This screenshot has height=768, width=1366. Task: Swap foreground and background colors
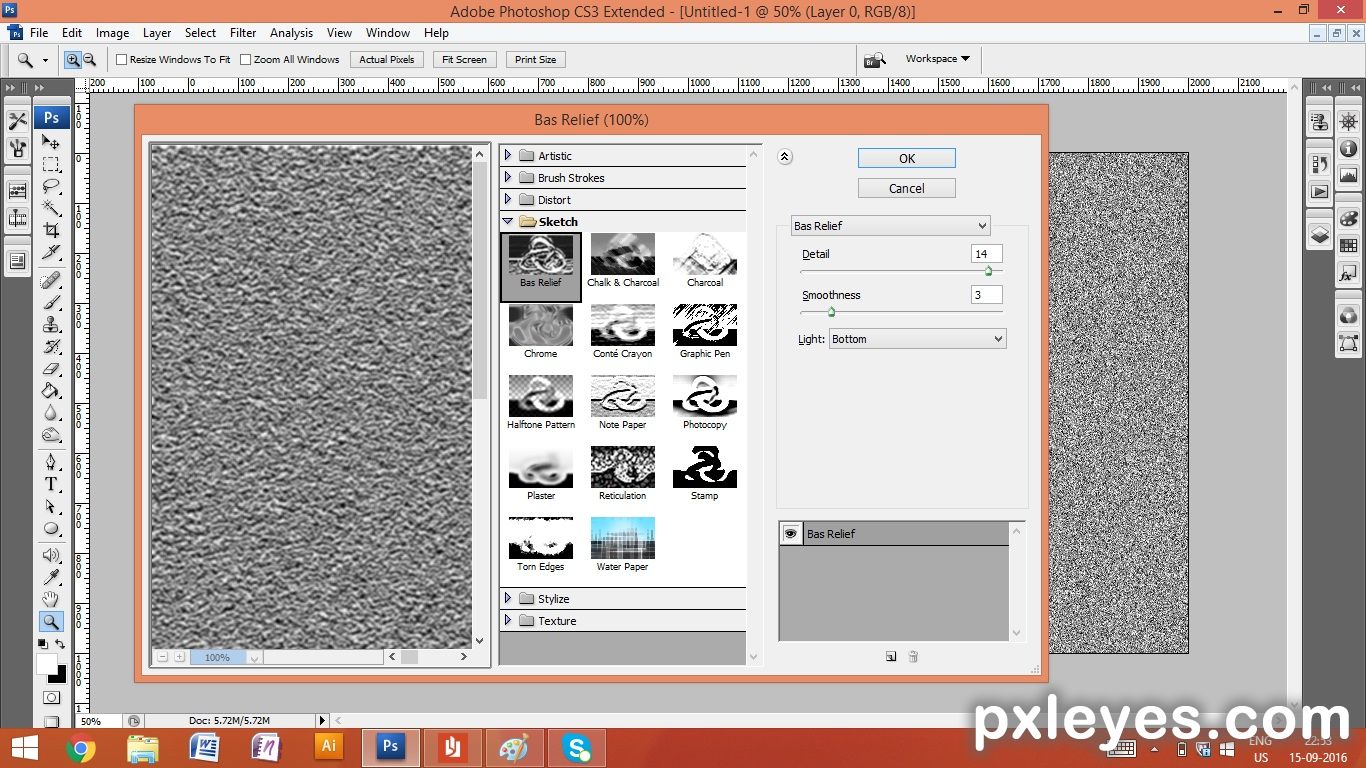(x=60, y=644)
